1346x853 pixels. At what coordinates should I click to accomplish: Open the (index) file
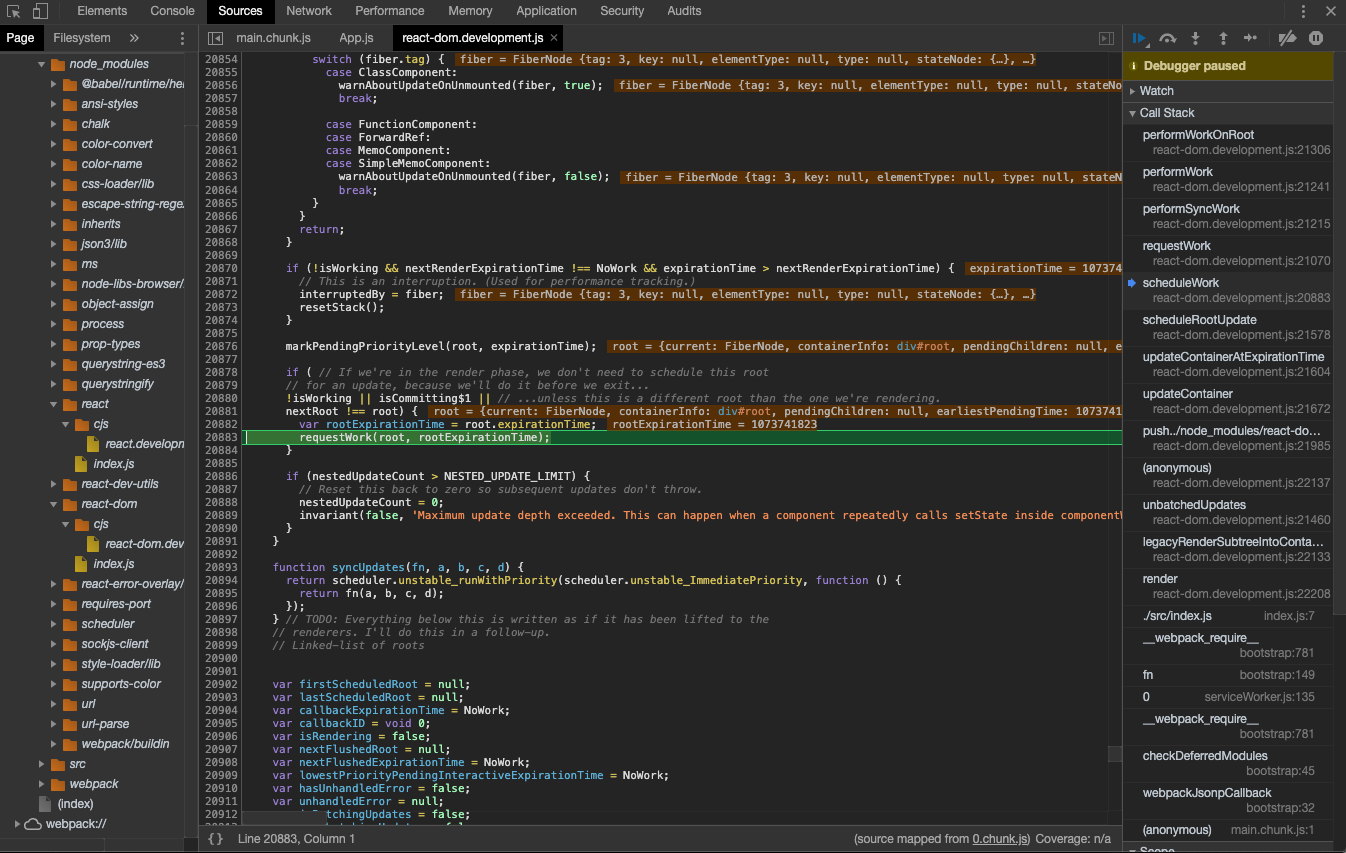(x=75, y=804)
